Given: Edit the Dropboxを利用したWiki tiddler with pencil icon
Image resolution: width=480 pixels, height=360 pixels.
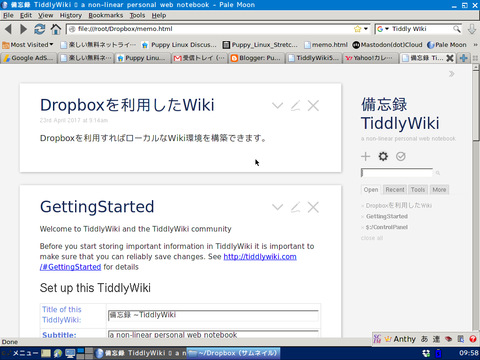Looking at the screenshot, I should tap(295, 106).
